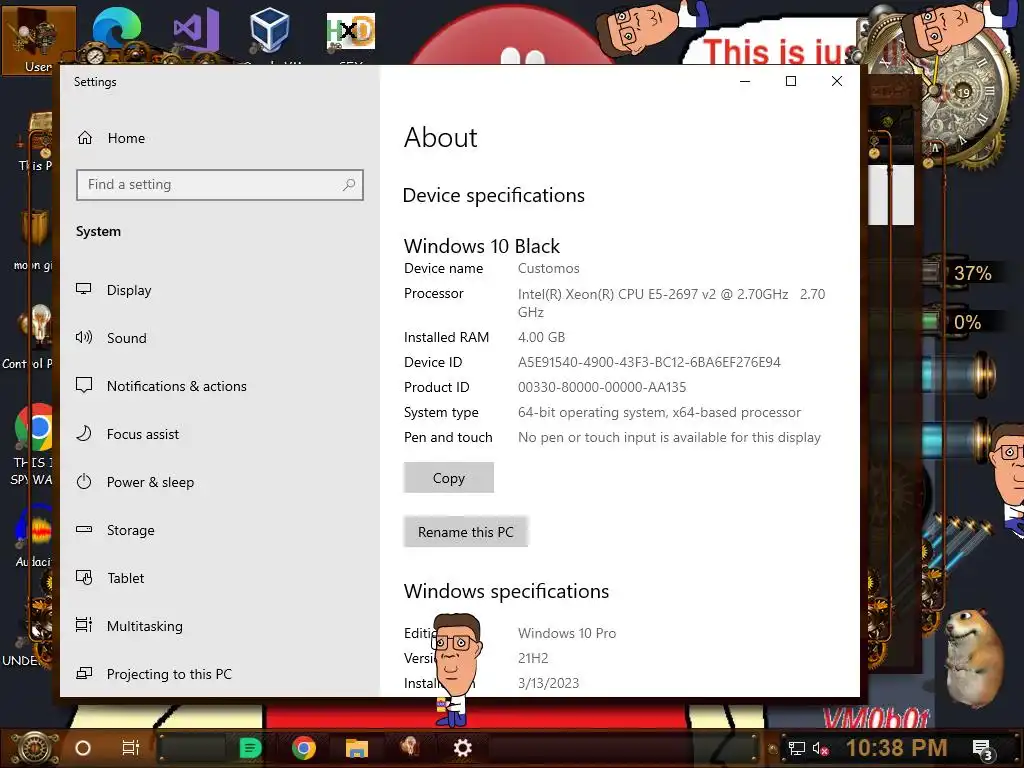Open Focus assist settings

[142, 434]
